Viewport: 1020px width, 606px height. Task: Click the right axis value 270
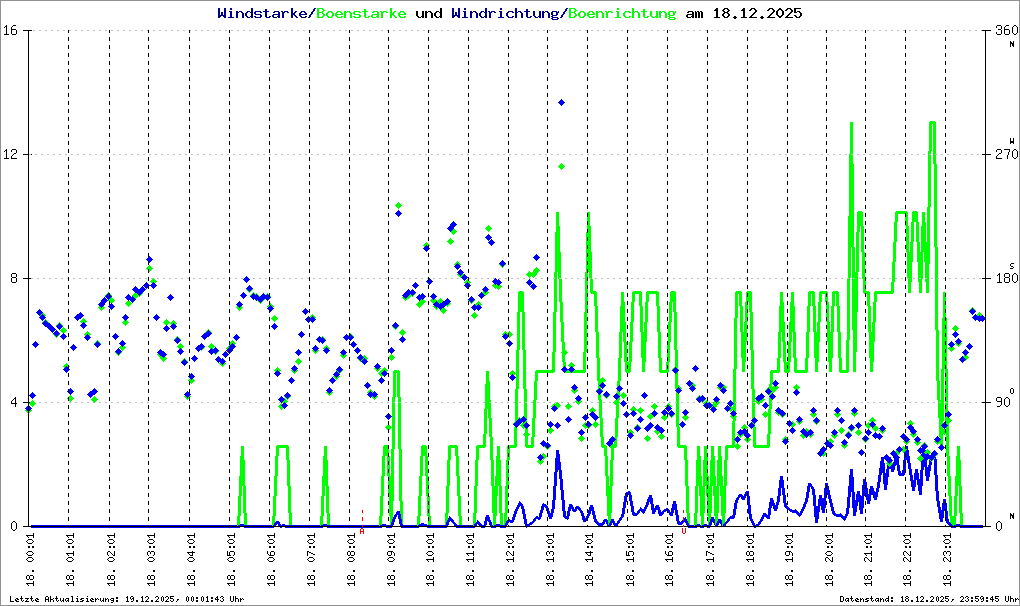pos(1007,155)
